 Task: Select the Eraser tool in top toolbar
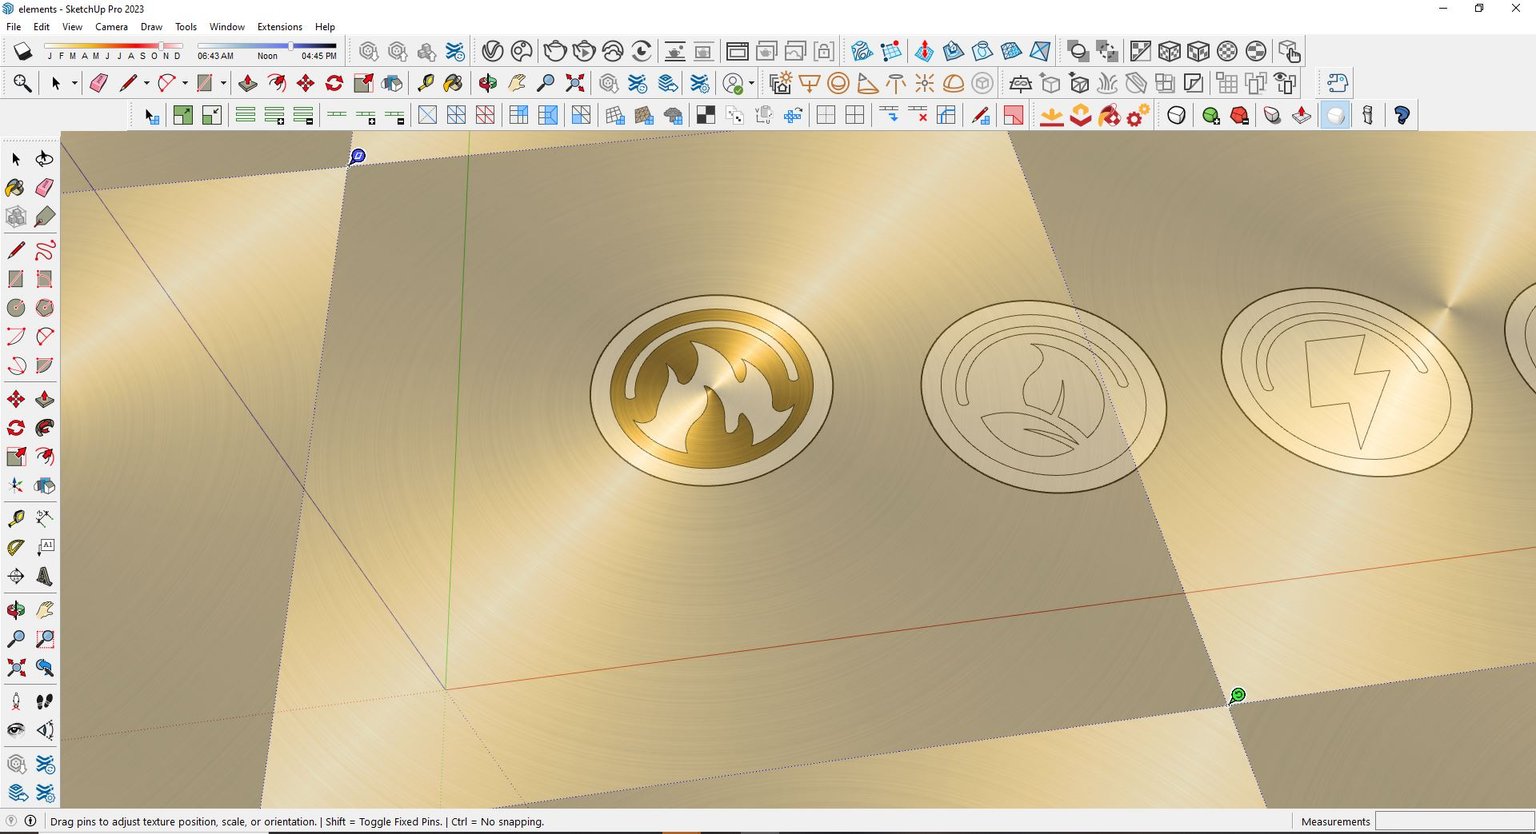point(98,83)
